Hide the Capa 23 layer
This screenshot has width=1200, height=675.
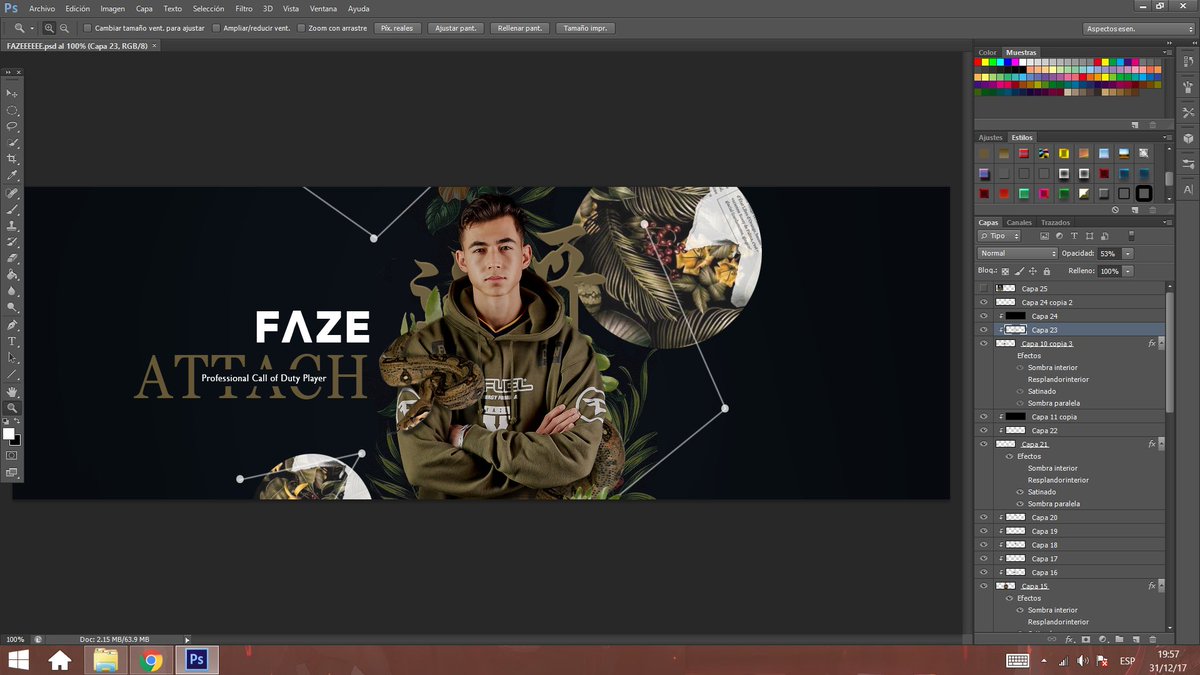click(x=984, y=329)
